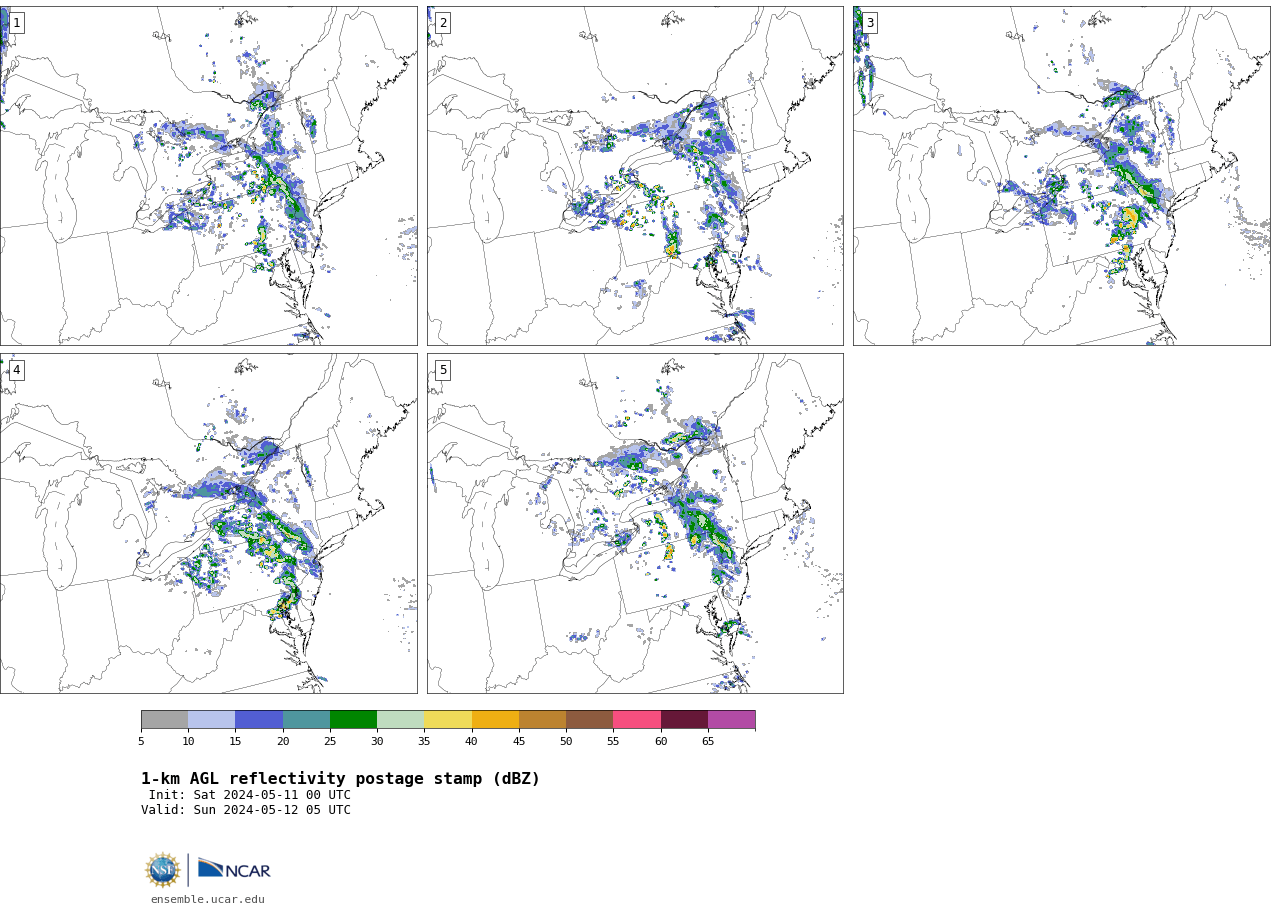Click the member label 1 box

pos(16,23)
